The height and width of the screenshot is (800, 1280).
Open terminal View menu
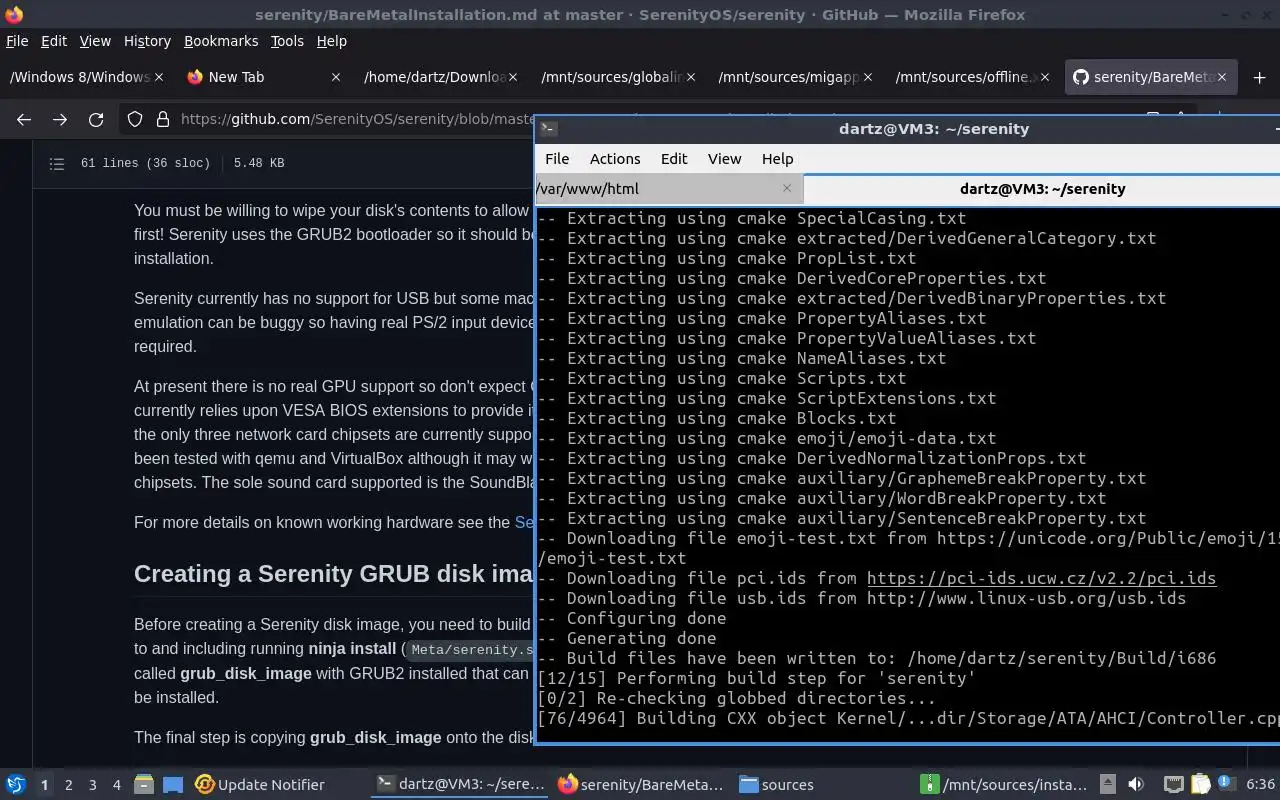725,159
